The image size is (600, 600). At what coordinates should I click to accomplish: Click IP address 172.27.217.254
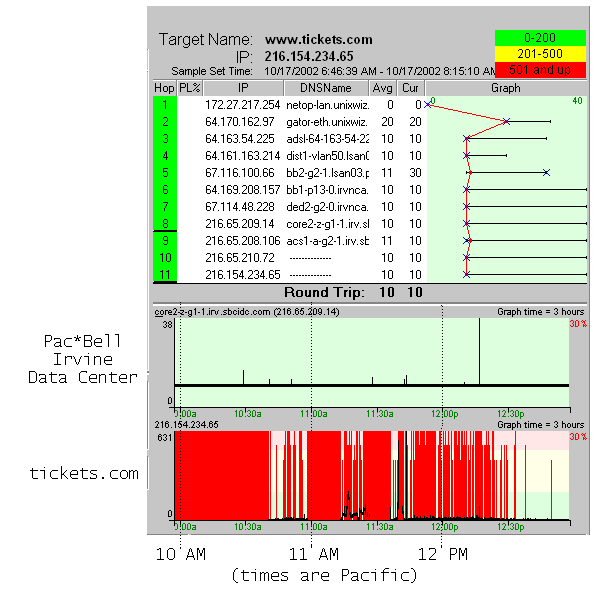243,105
